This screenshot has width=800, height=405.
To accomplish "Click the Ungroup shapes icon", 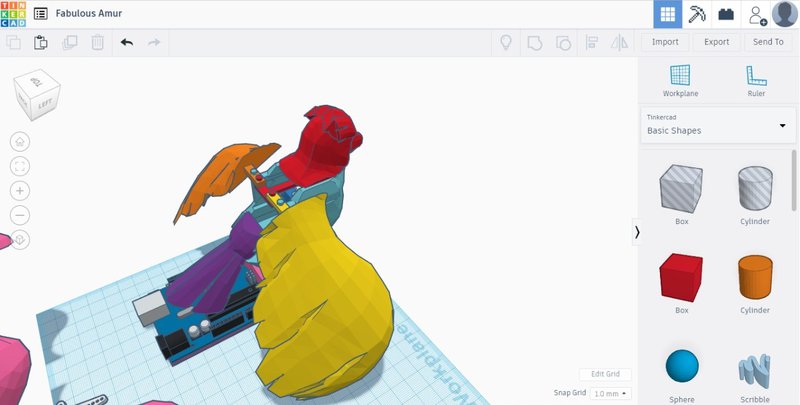I will tap(563, 43).
